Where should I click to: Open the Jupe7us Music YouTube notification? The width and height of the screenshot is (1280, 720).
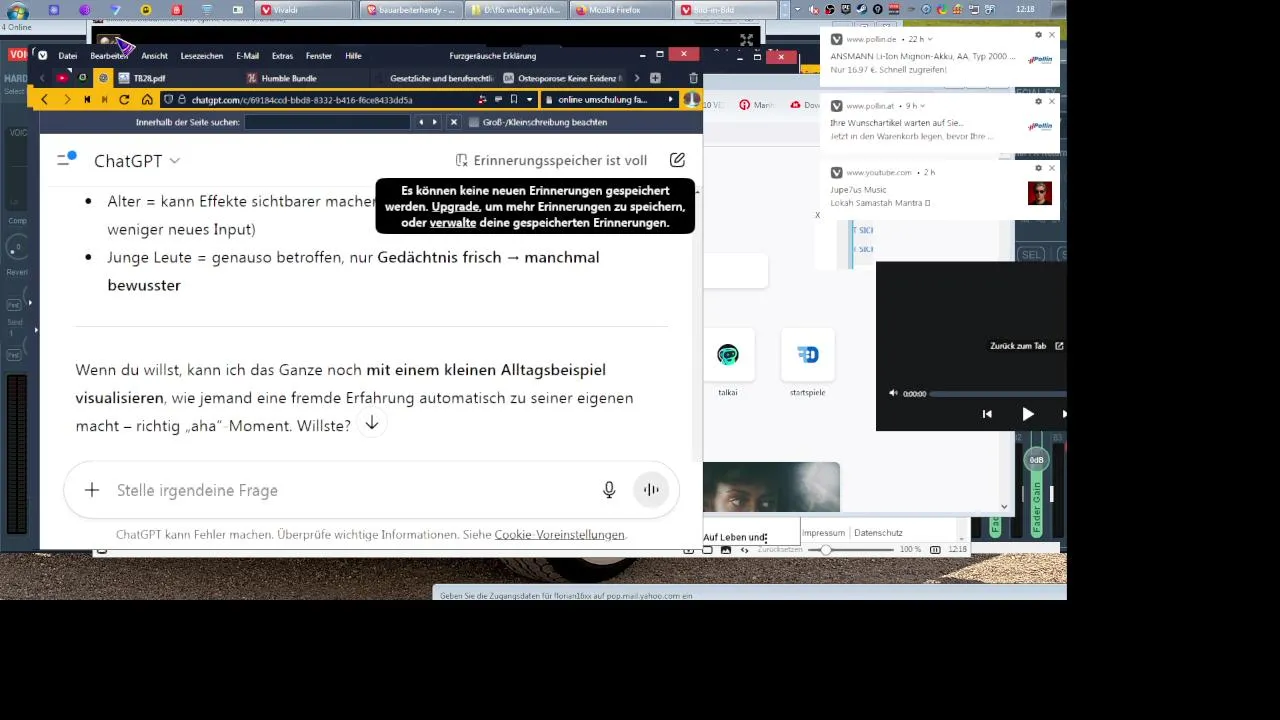(940, 190)
